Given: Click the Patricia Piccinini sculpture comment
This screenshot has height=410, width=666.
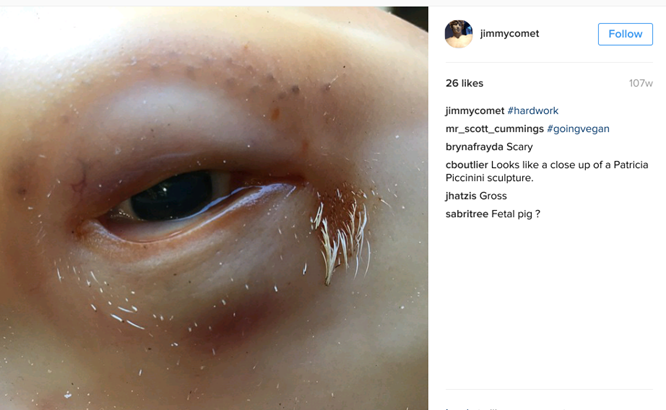Looking at the screenshot, I should [547, 171].
